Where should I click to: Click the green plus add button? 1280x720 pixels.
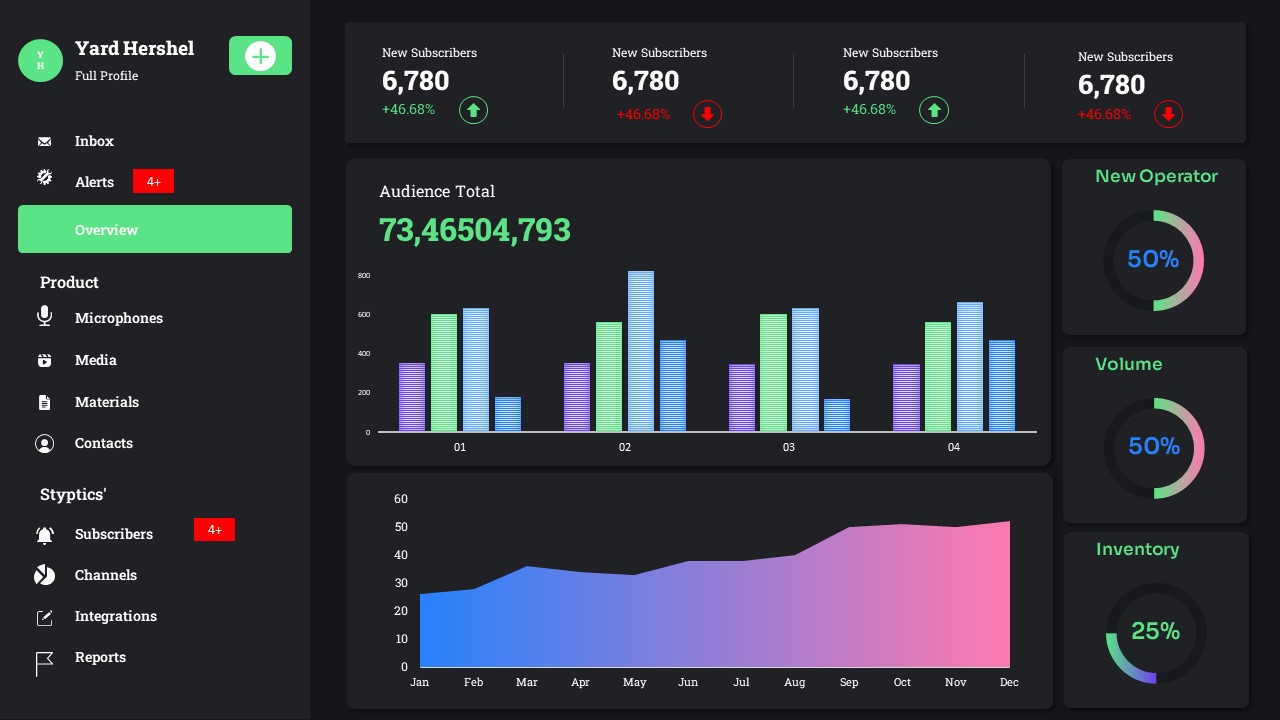[x=260, y=56]
